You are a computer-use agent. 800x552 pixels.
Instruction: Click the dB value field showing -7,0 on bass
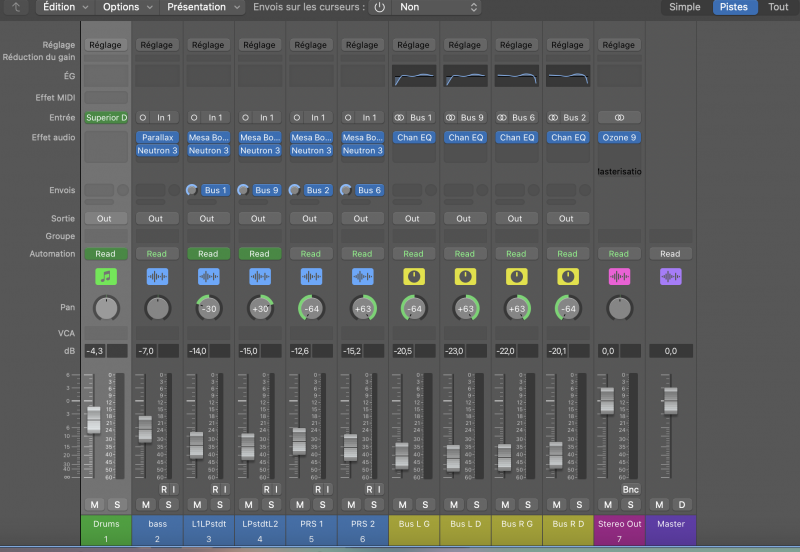point(147,351)
